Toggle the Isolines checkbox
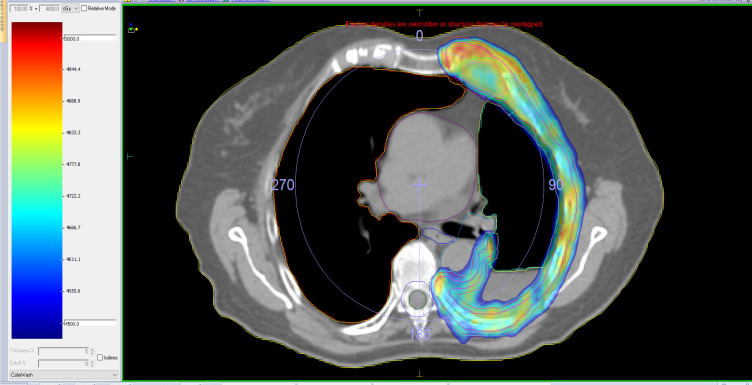The width and height of the screenshot is (752, 385). point(100,358)
